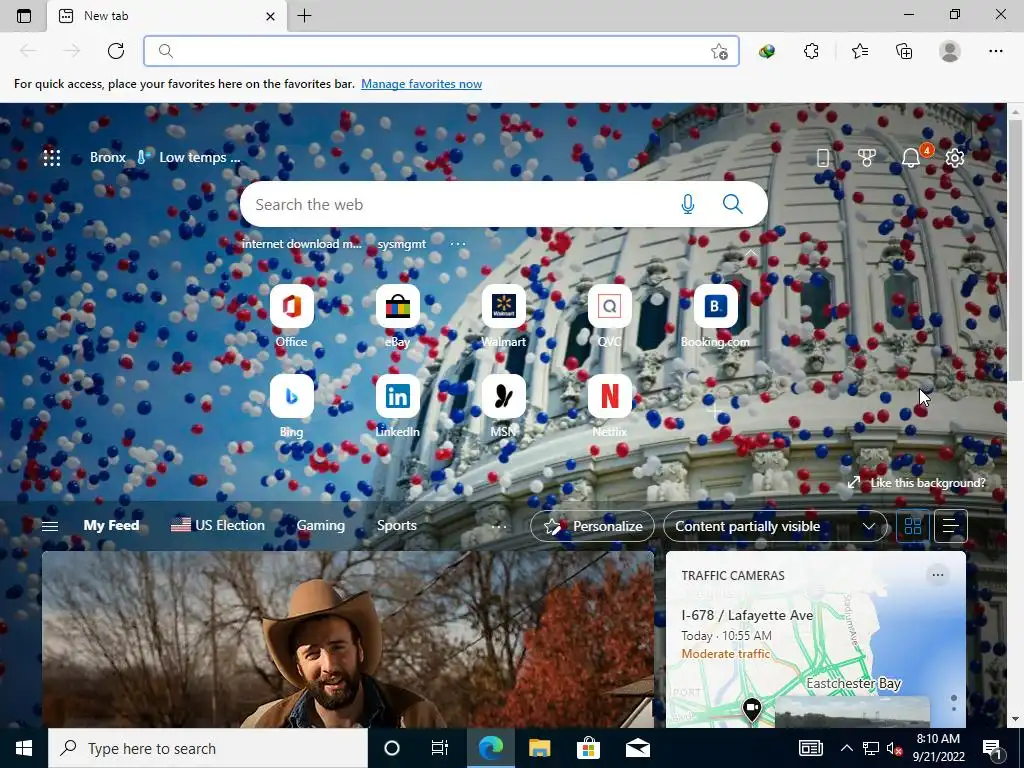
Task: Click Like this background link
Action: point(917,483)
